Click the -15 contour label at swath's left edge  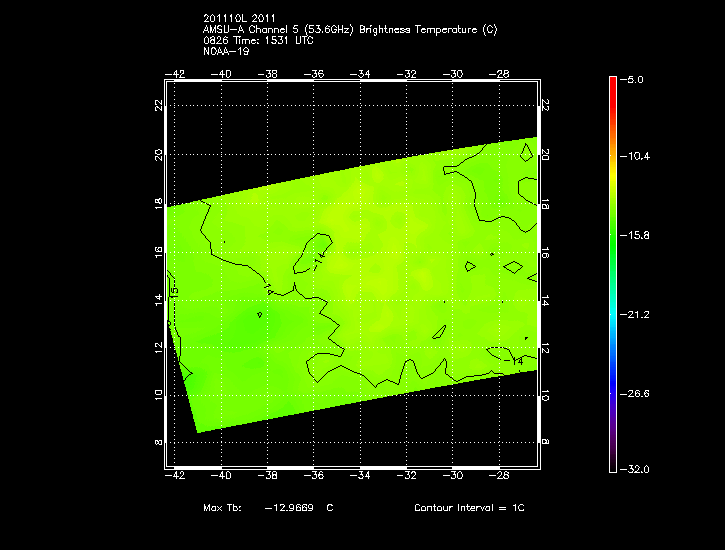pos(174,292)
